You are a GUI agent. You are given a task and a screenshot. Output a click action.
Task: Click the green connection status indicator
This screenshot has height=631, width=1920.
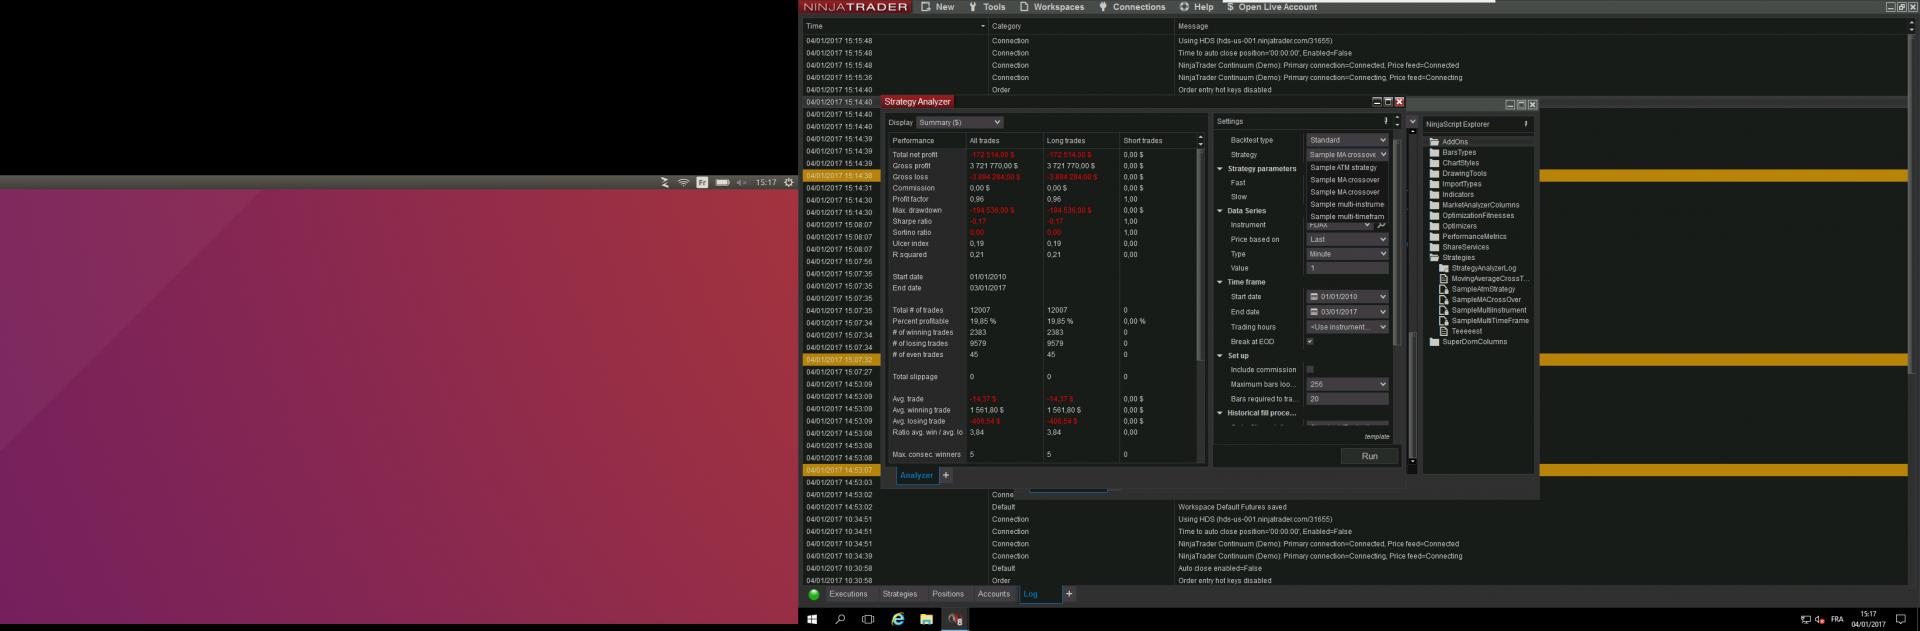pyautogui.click(x=814, y=594)
